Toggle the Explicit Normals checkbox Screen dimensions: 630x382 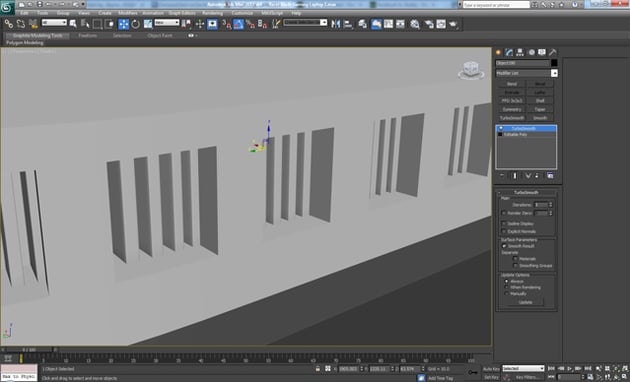[503, 231]
